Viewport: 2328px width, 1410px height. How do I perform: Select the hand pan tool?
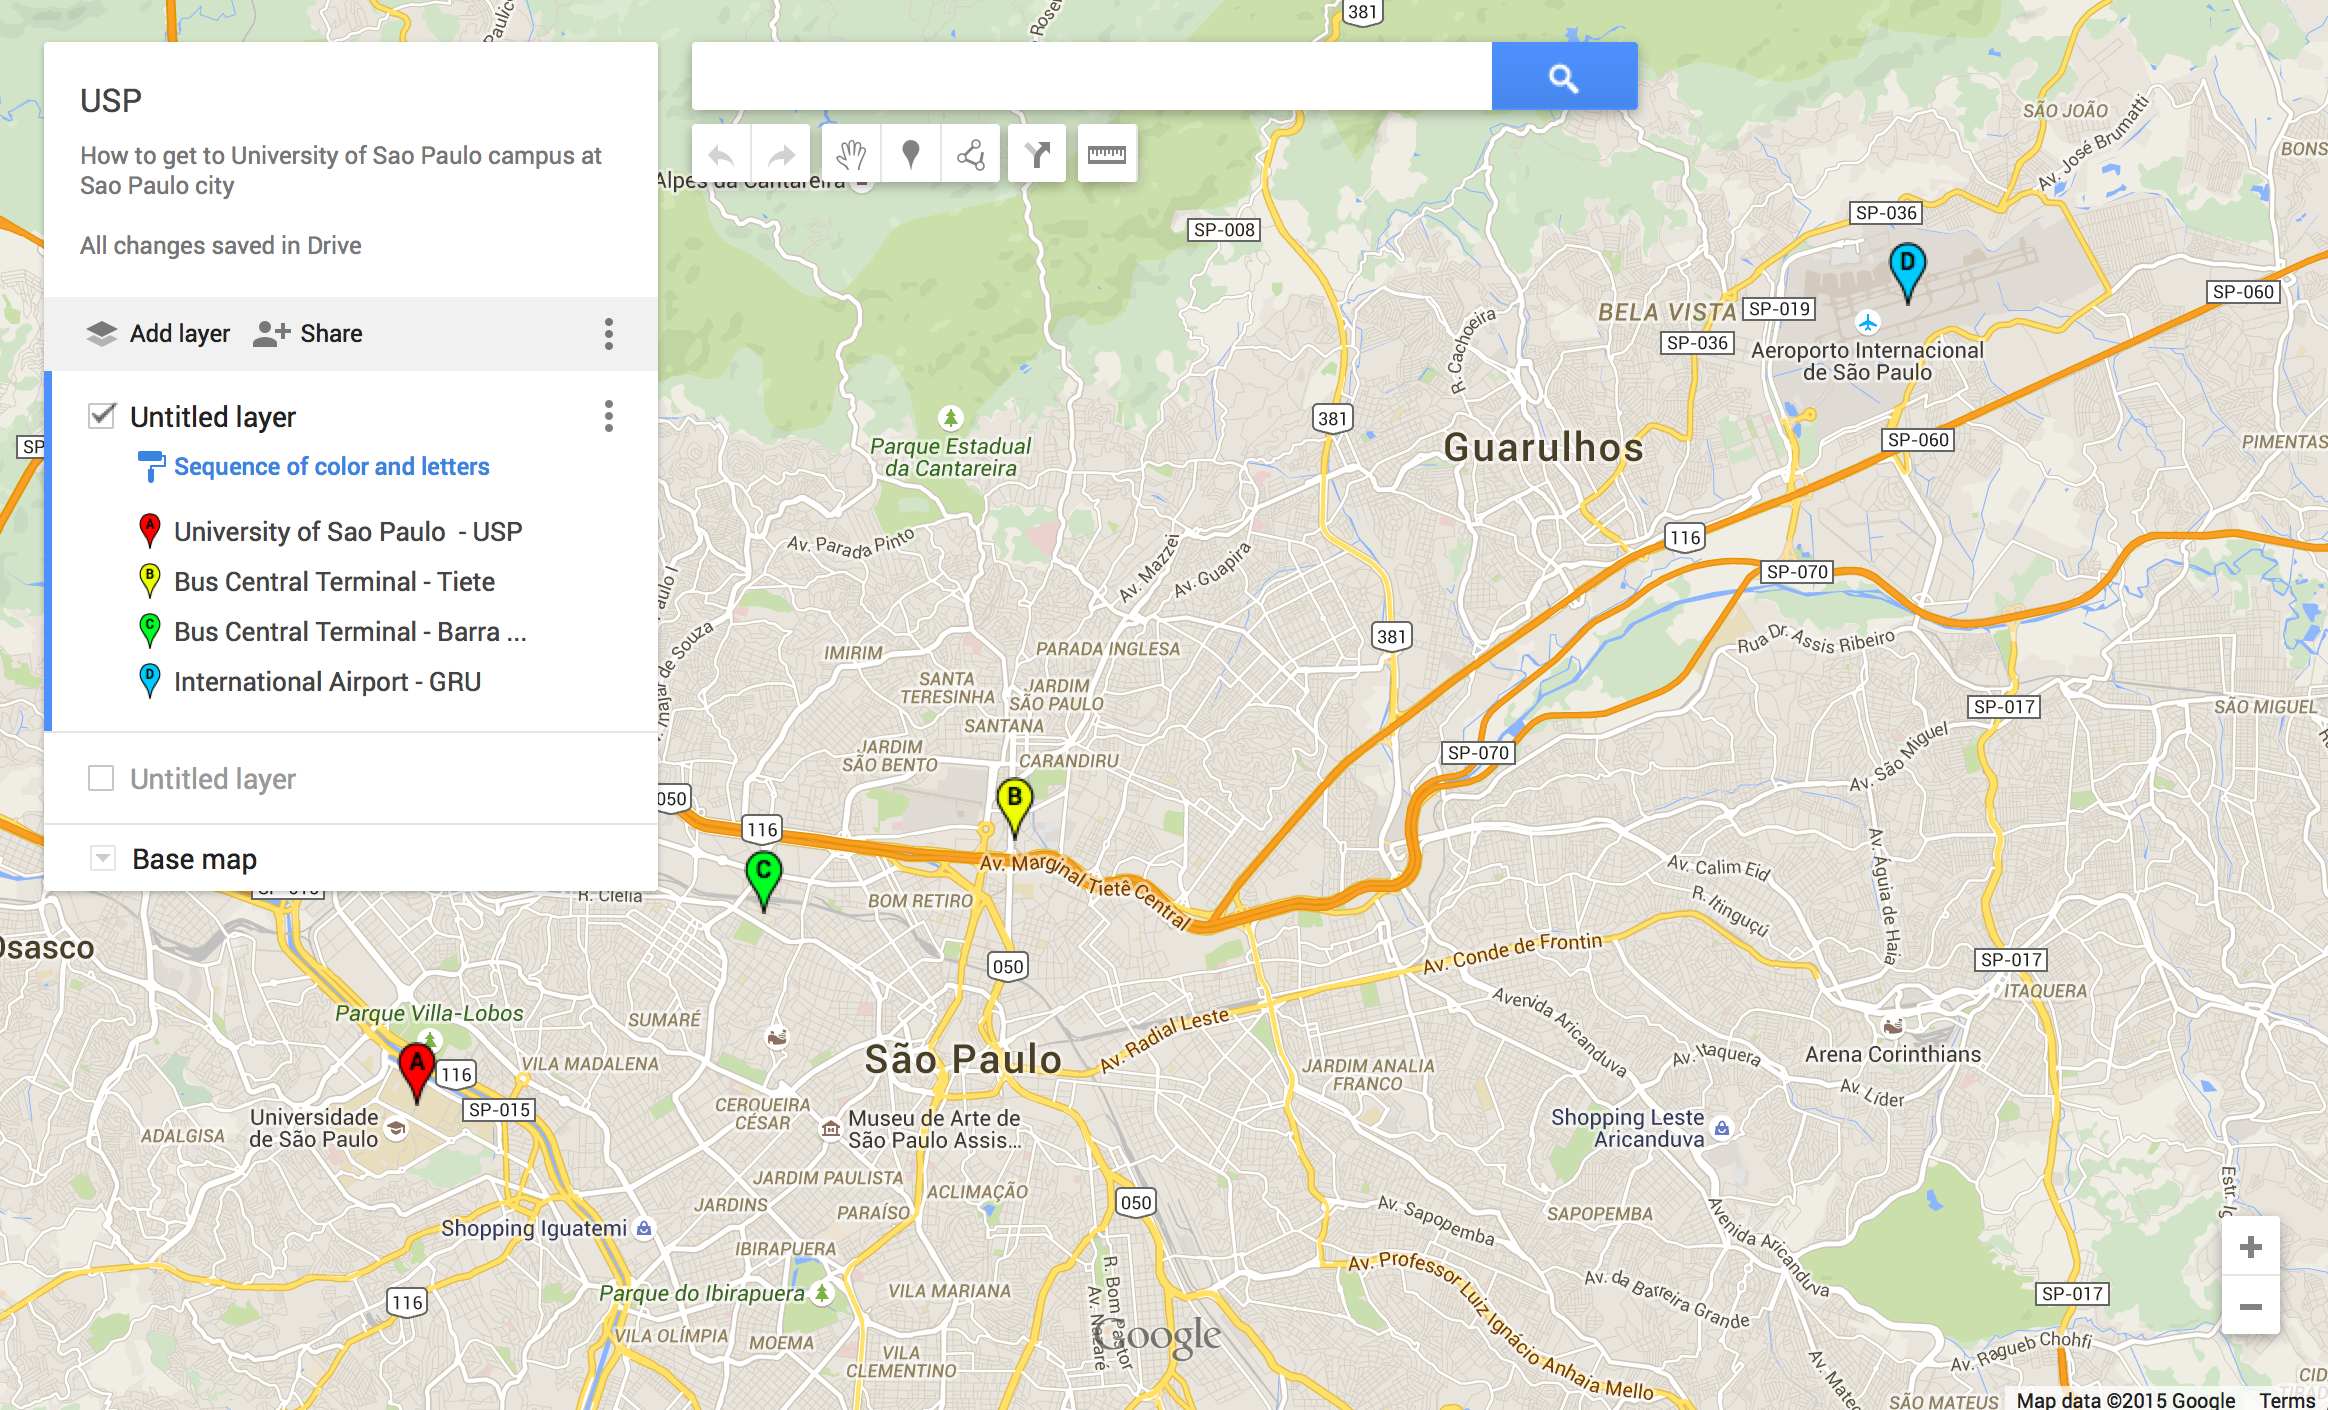pos(851,154)
